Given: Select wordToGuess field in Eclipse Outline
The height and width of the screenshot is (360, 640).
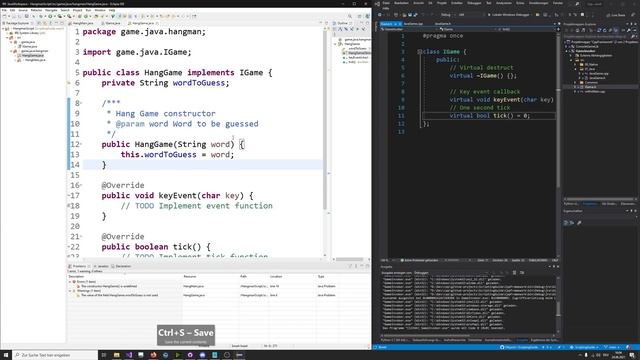Looking at the screenshot, I should (357, 49).
